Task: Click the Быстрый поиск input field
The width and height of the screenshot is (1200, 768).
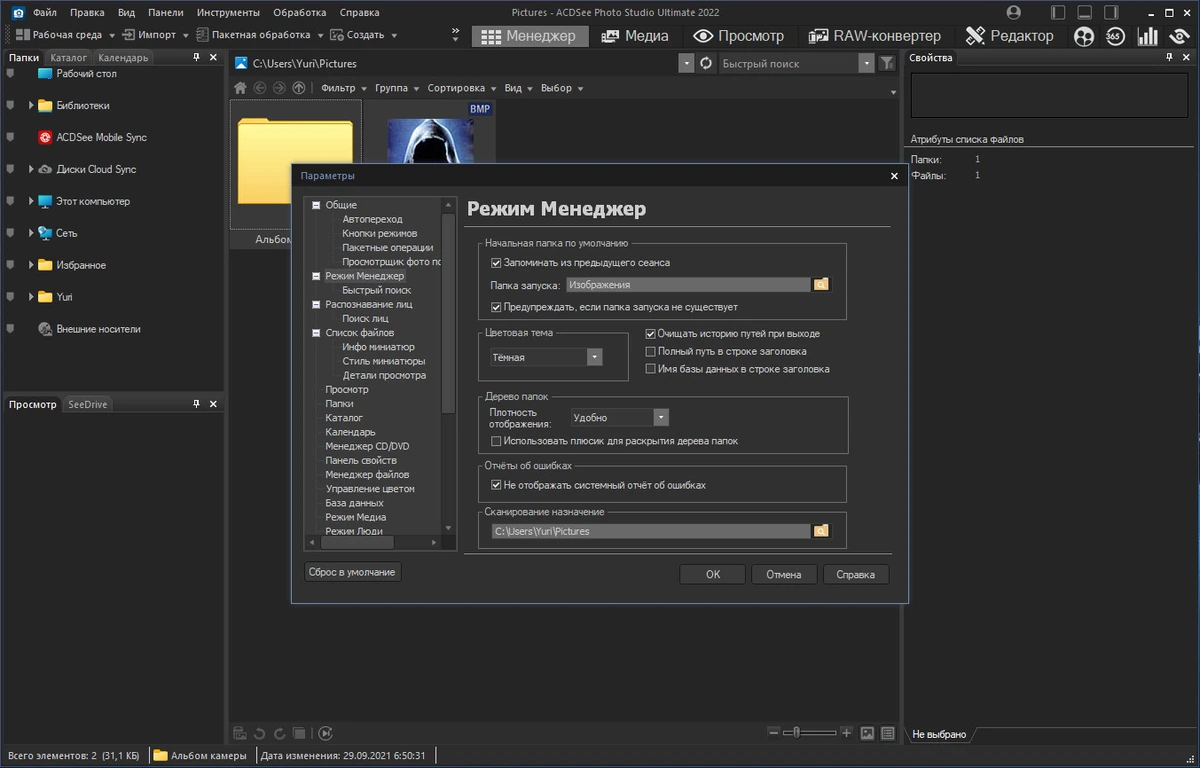Action: [788, 63]
